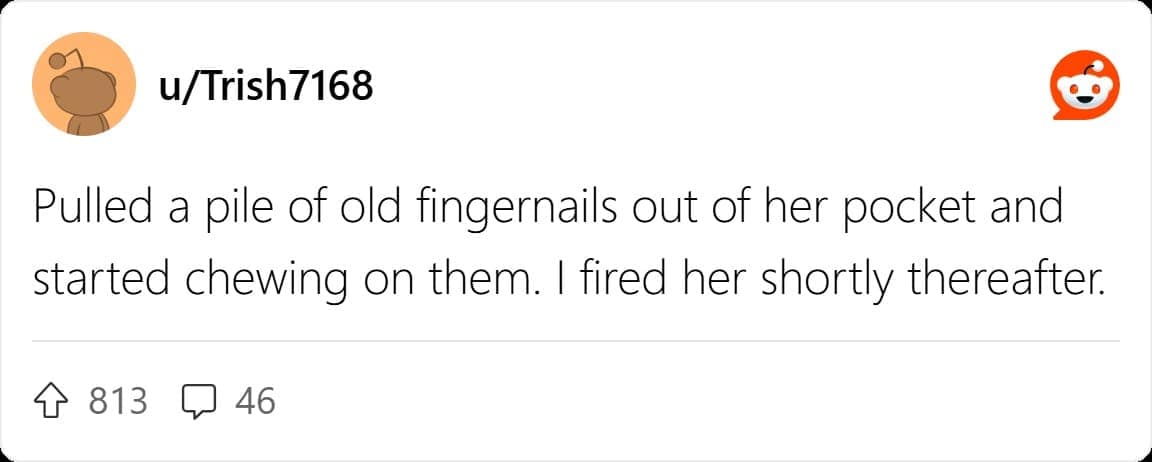
Task: Click the 46 comments count
Action: [x=255, y=402]
